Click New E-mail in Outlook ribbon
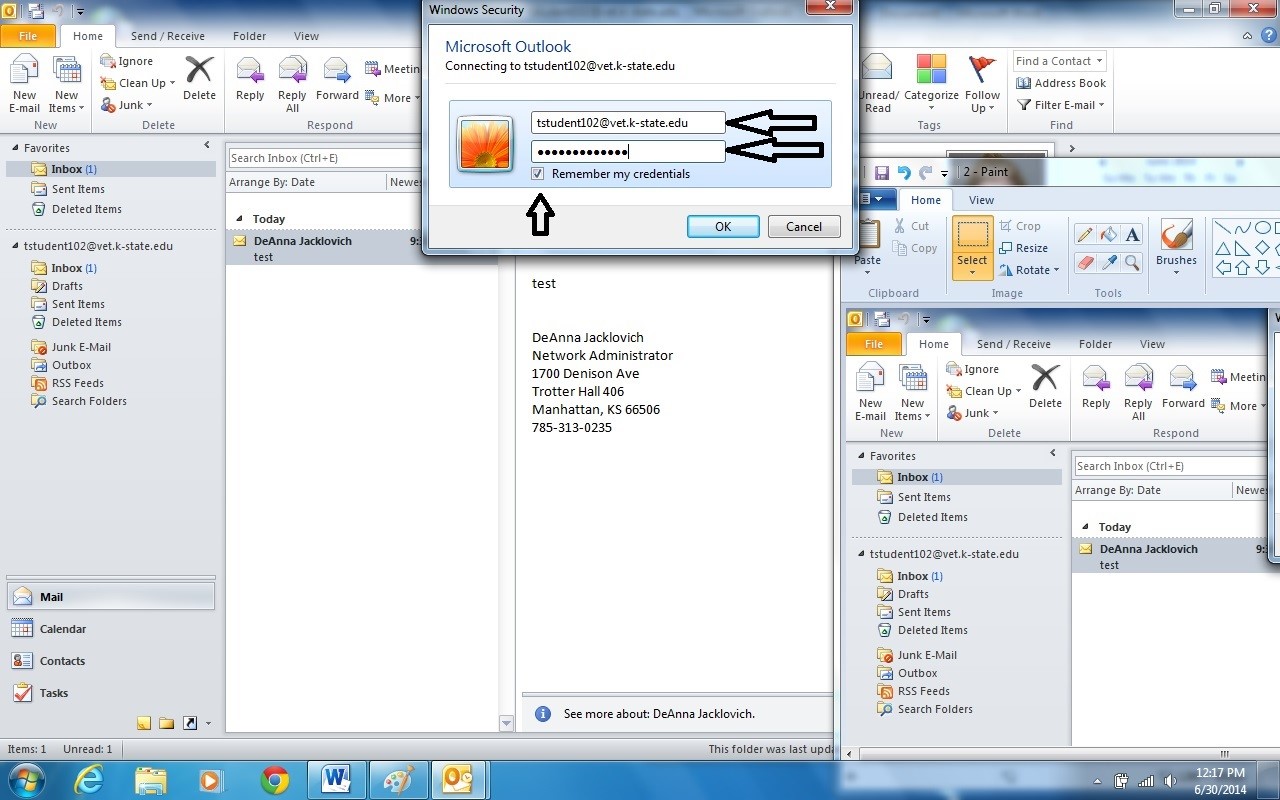Screen dimensions: 1280x800 coord(24,85)
